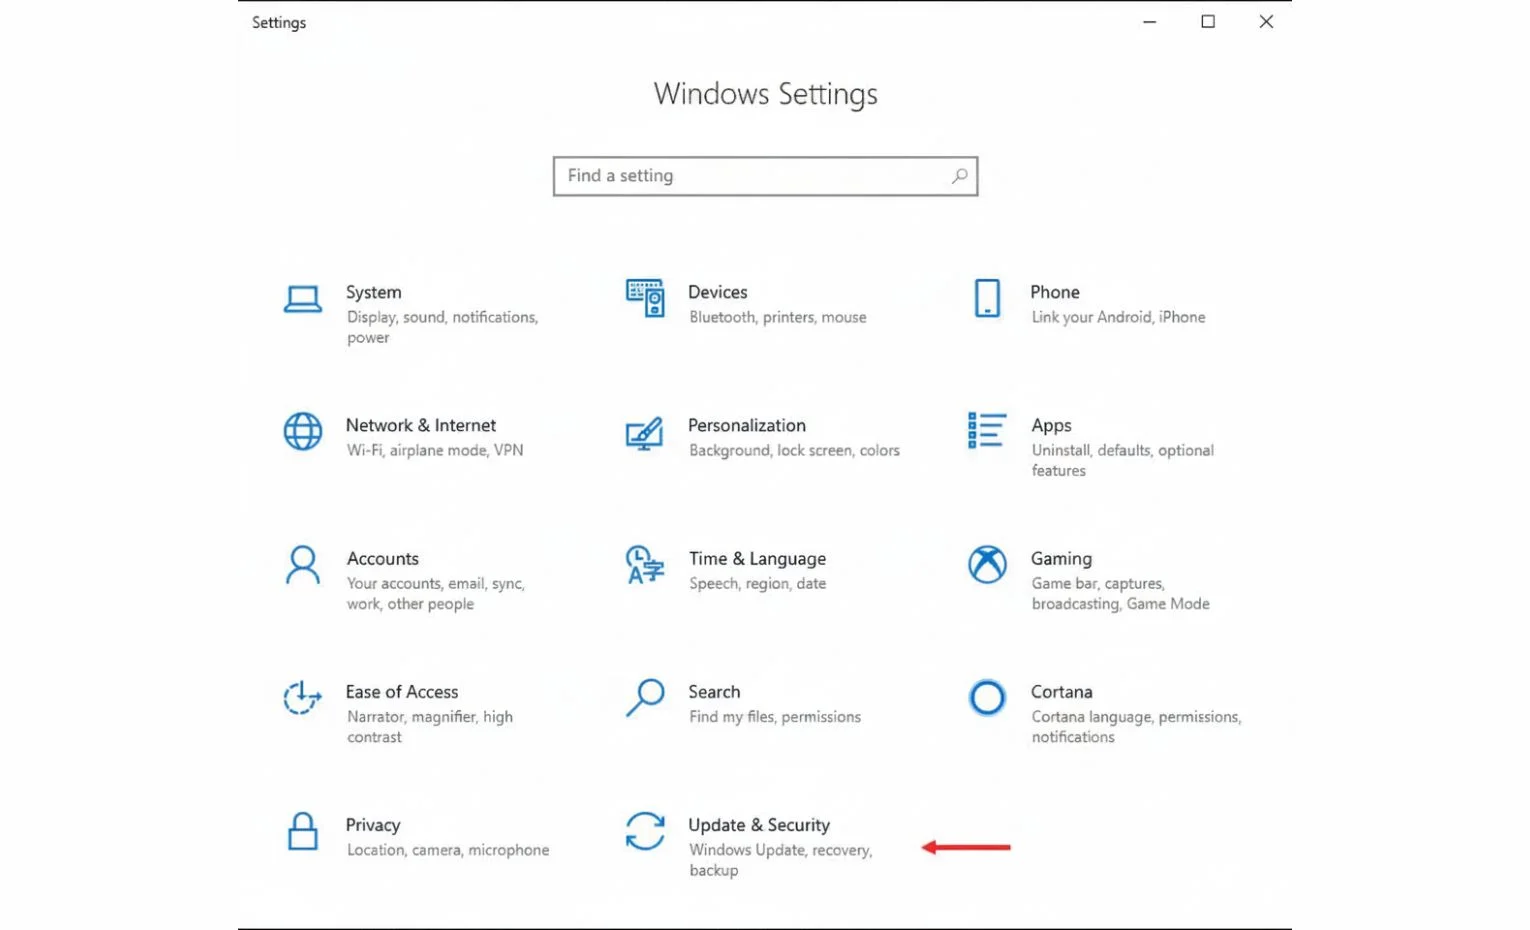Screen dimensions: 1530x930
Task: Open the Gaming Xbox icon
Action: pos(987,565)
